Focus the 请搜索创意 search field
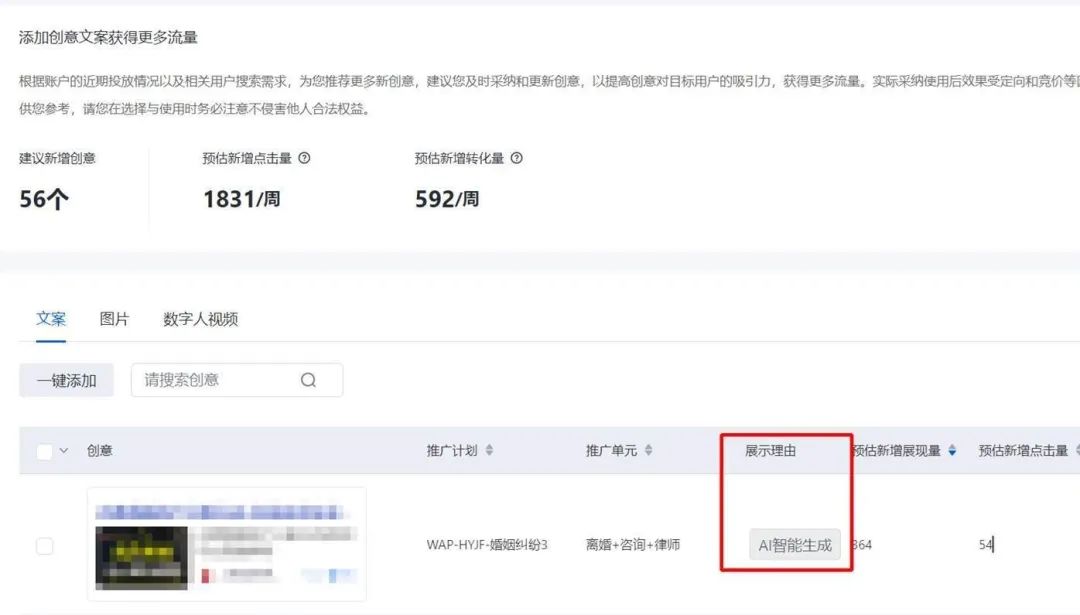The width and height of the screenshot is (1080, 615). (237, 380)
